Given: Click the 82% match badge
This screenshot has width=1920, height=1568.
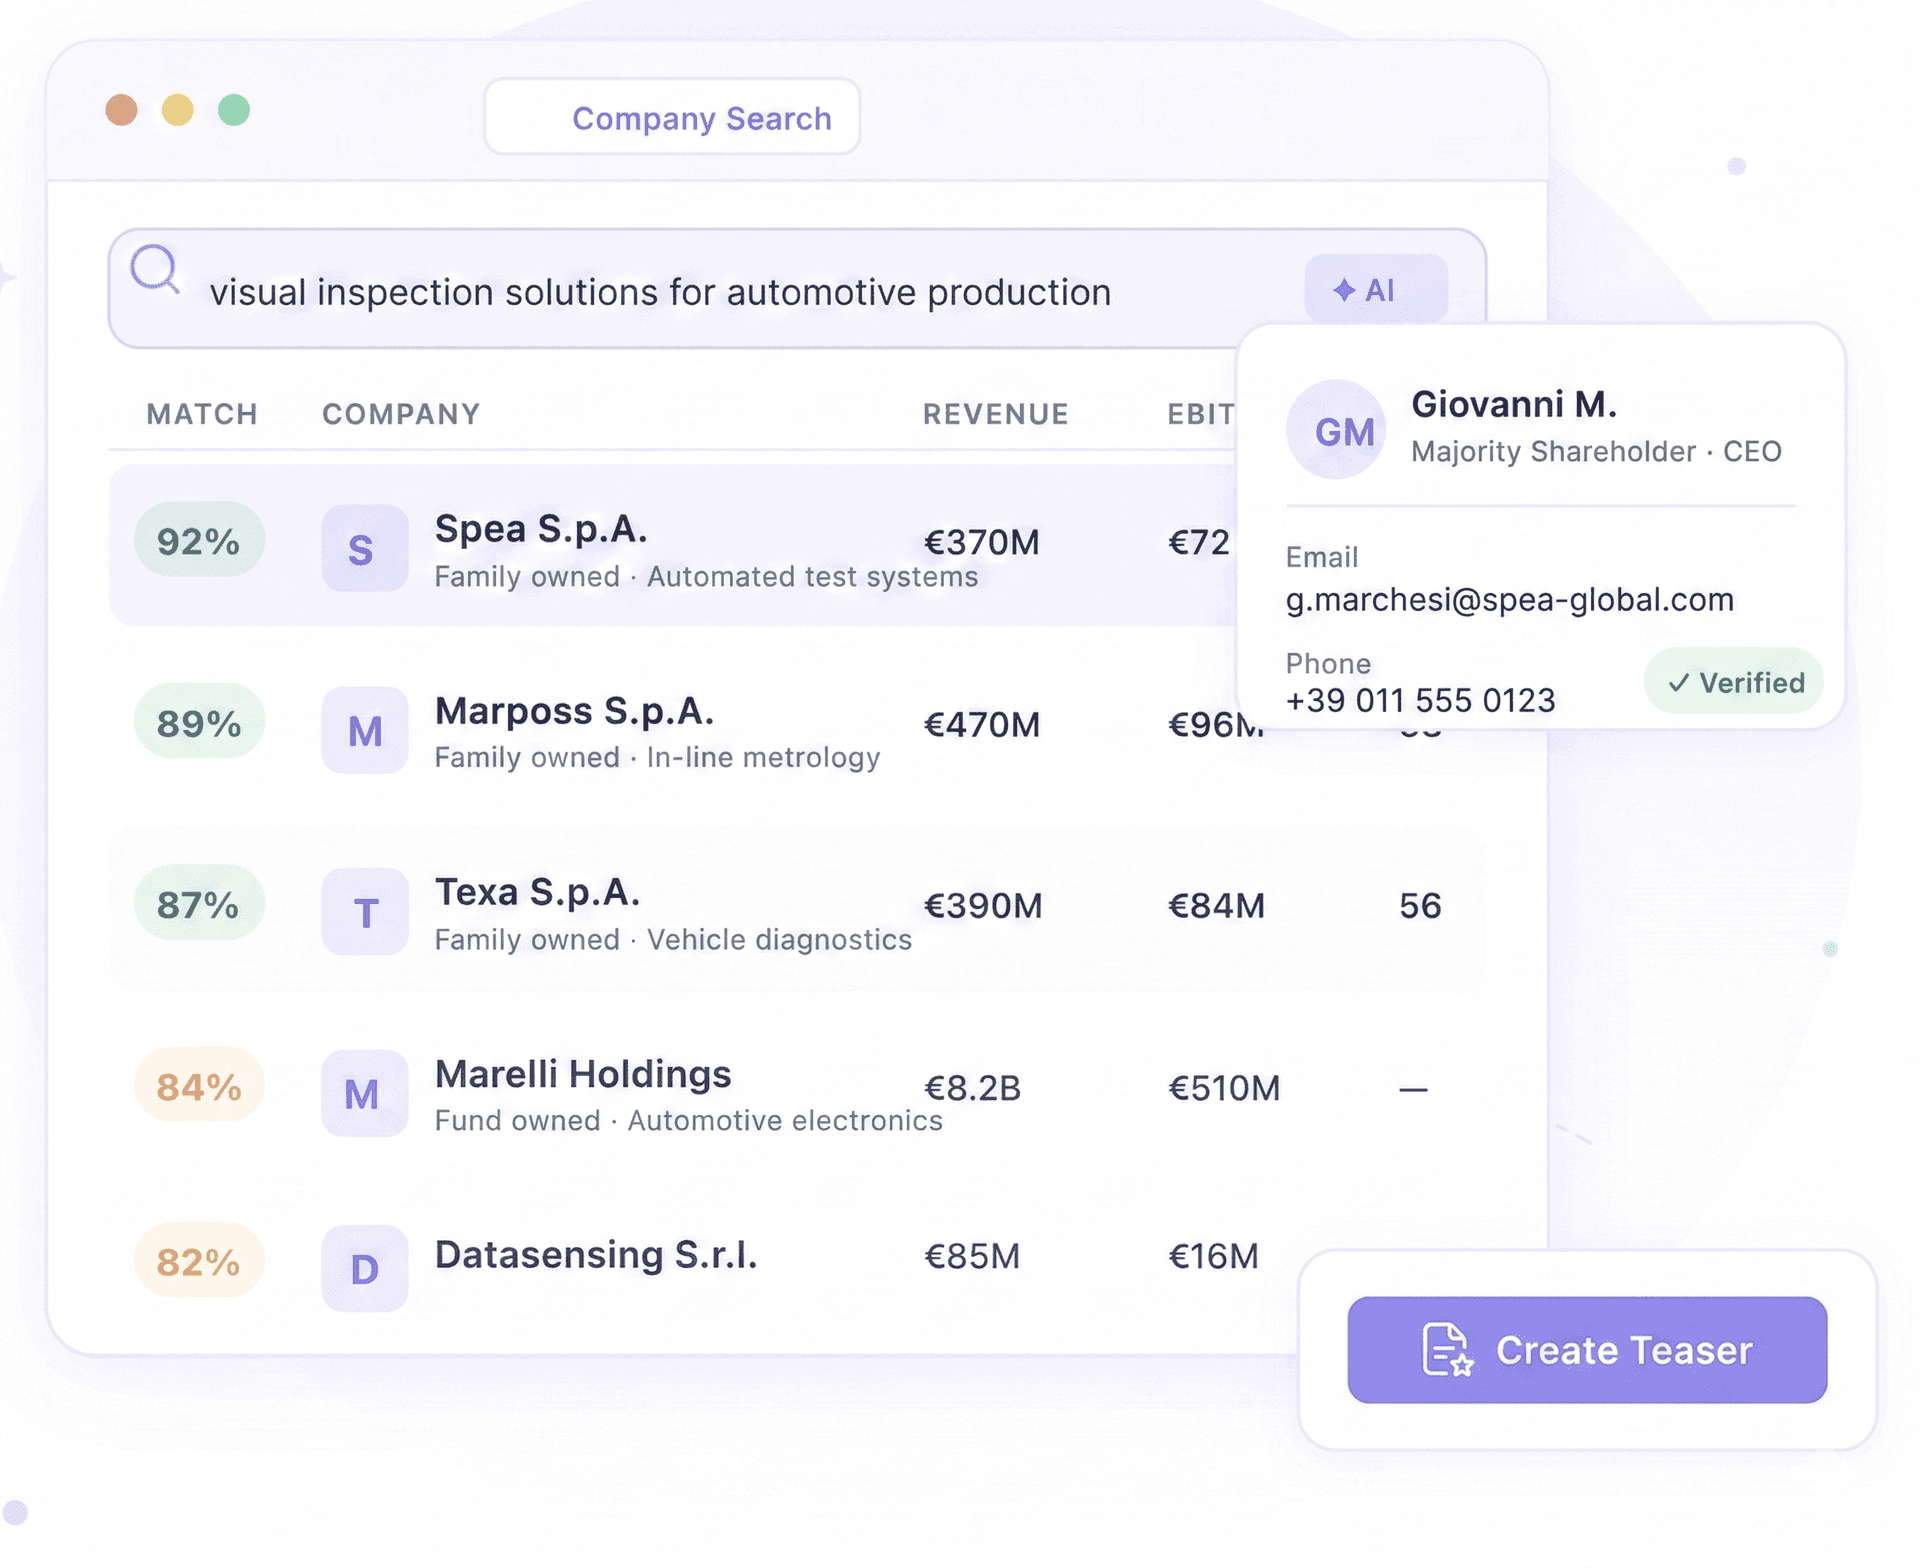Looking at the screenshot, I should [199, 1260].
